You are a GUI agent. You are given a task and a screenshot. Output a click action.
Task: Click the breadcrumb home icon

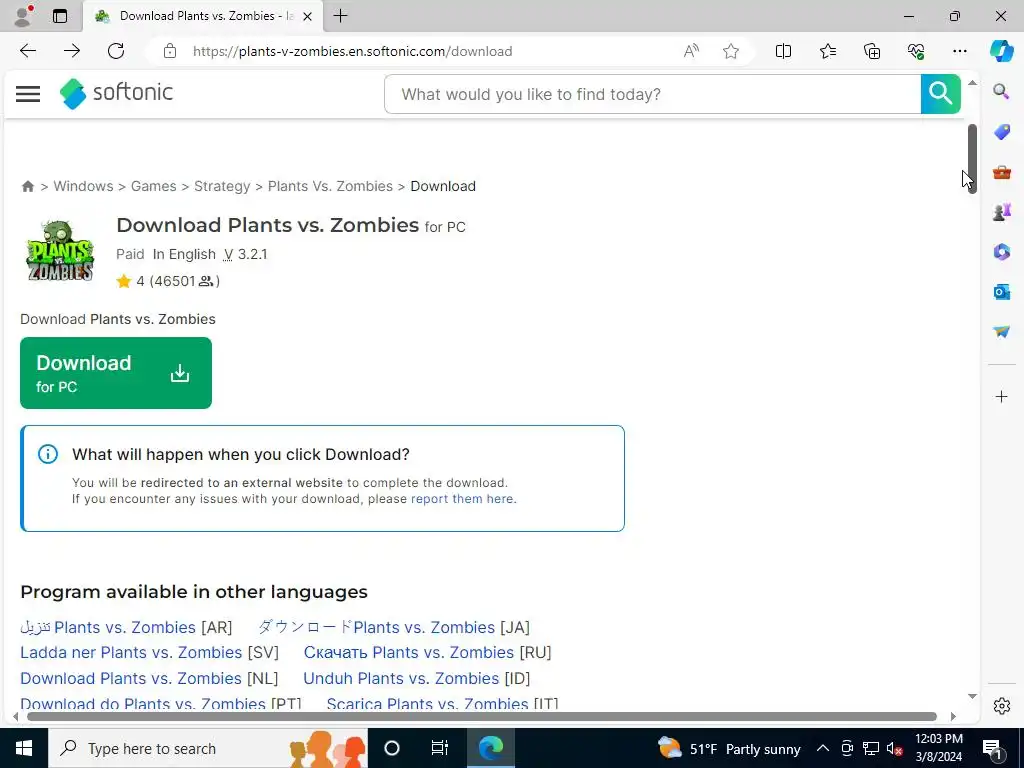[27, 187]
